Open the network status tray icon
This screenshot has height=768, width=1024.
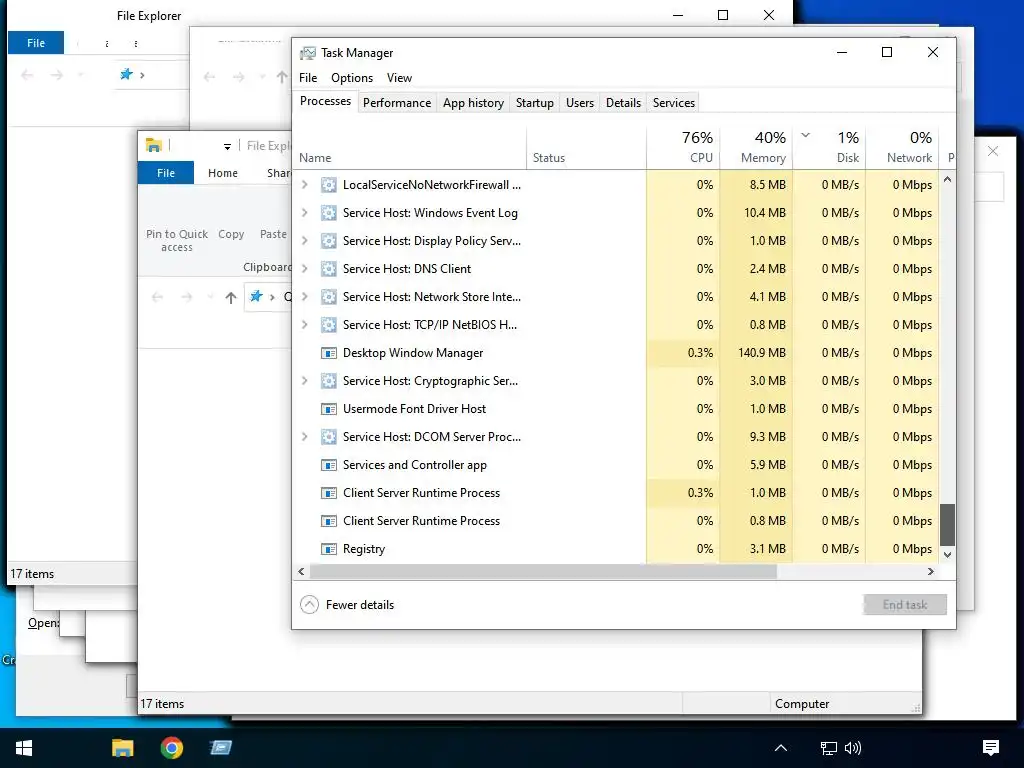point(828,748)
